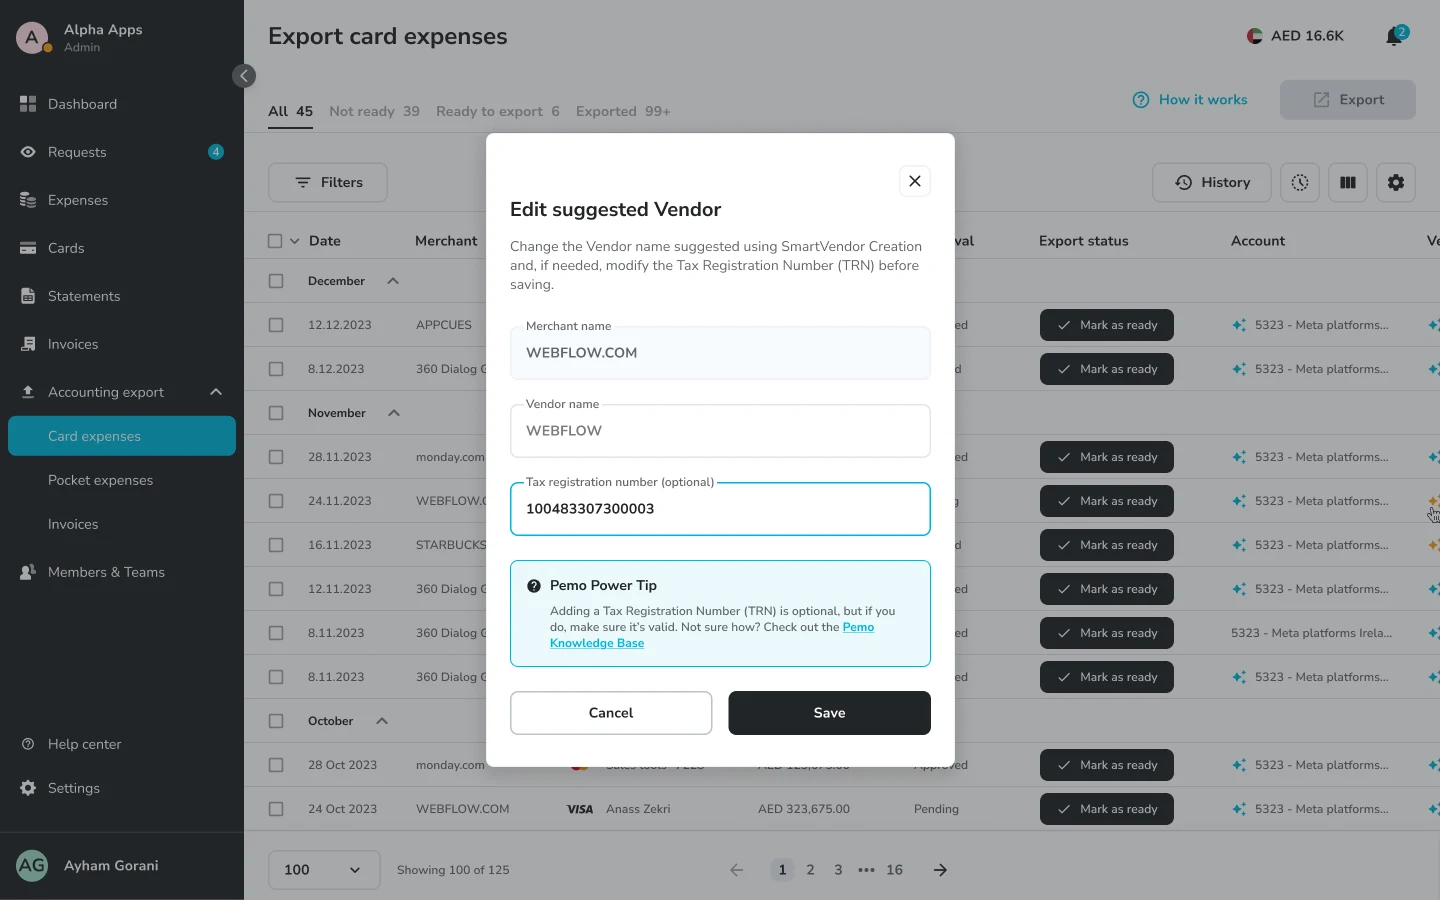Close the Edit suggested Vendor dialog
Image resolution: width=1440 pixels, height=900 pixels.
(x=914, y=181)
